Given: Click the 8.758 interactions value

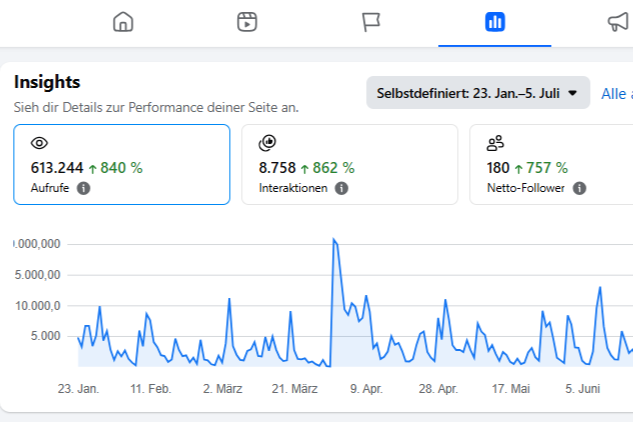Looking at the screenshot, I should (277, 168).
